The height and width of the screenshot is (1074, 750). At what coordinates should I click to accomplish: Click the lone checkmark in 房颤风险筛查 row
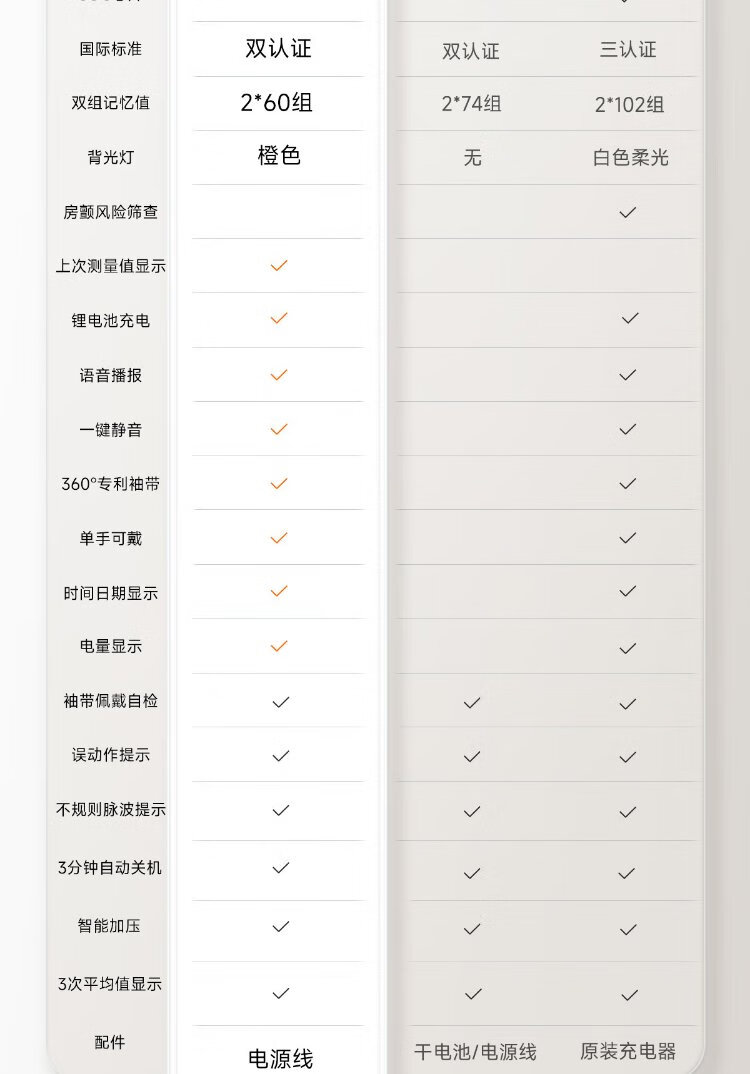click(628, 212)
